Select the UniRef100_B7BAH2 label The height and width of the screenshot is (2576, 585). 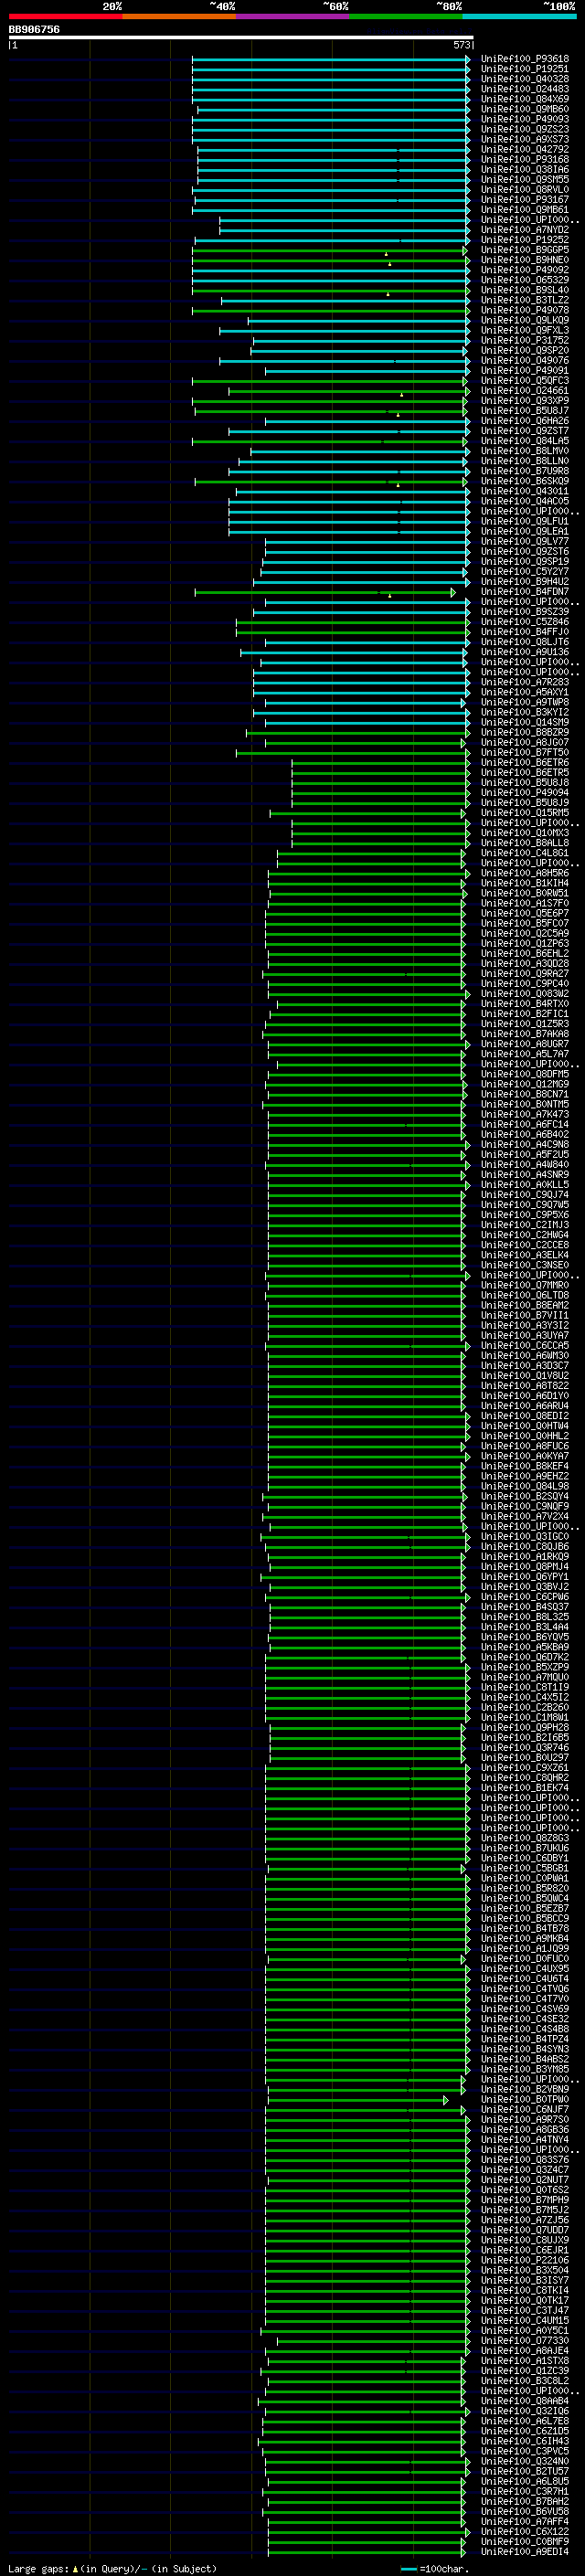[x=524, y=2500]
